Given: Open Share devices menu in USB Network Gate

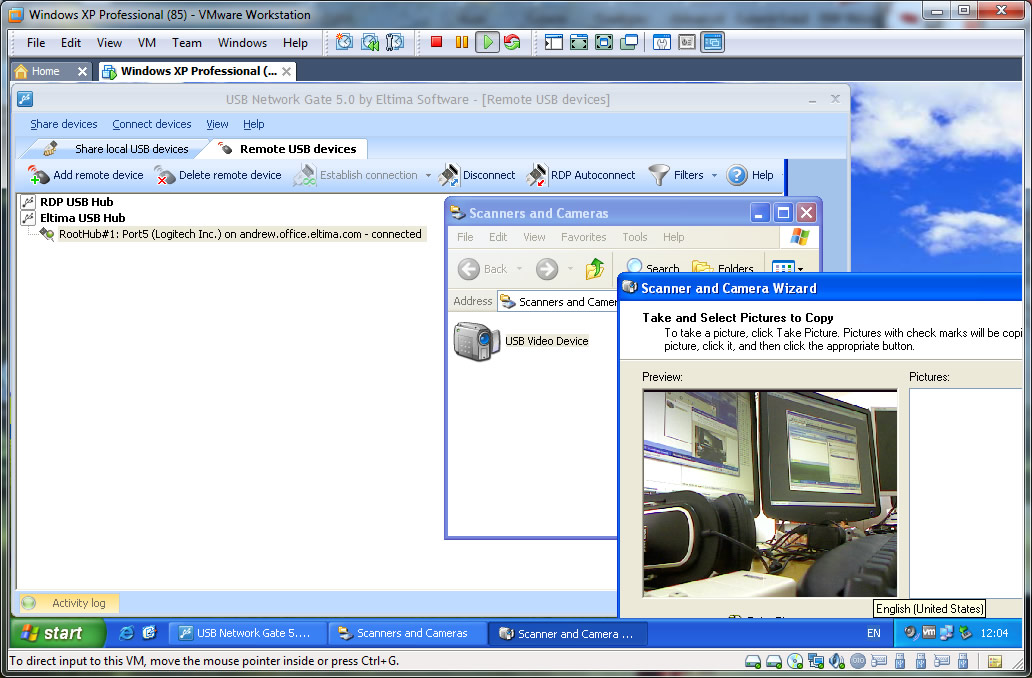Looking at the screenshot, I should click(x=63, y=124).
